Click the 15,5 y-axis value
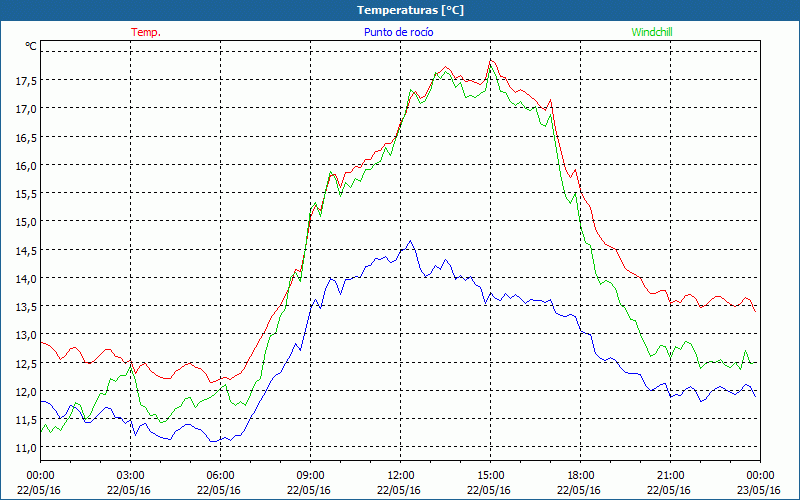 point(26,193)
